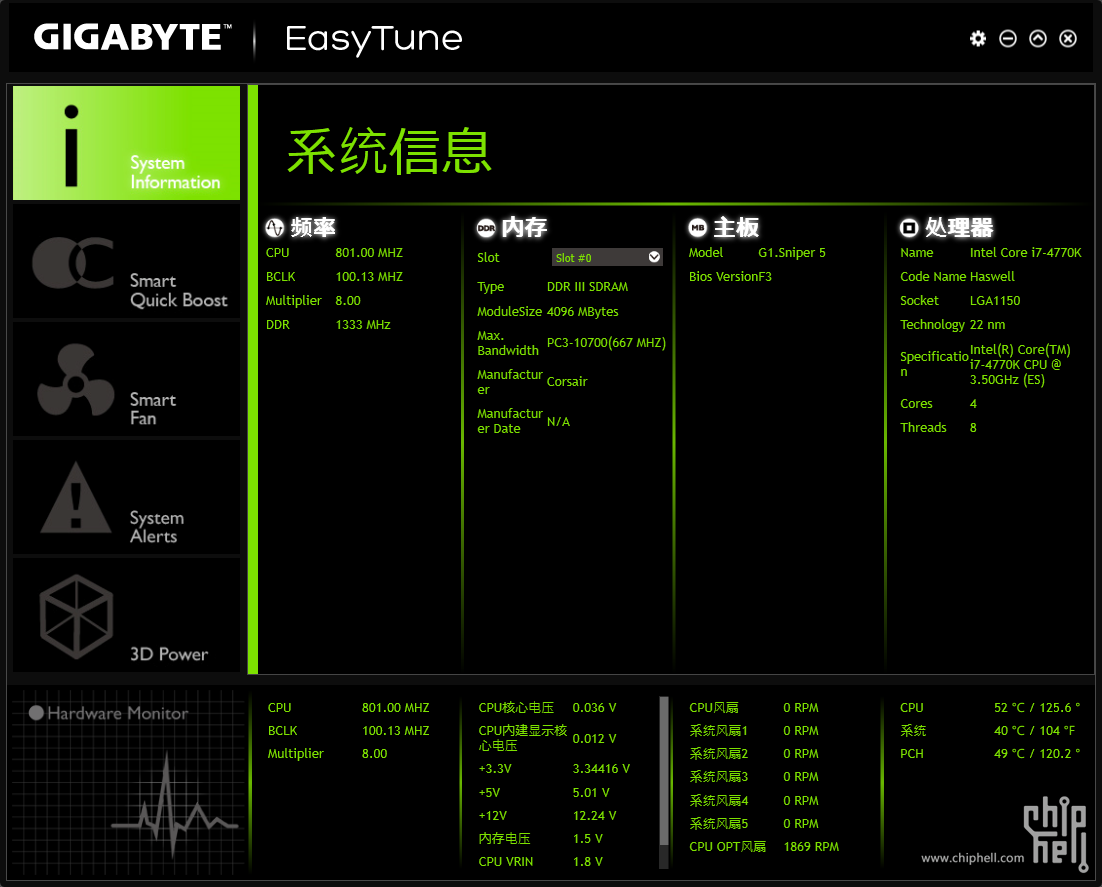
Task: Click the 系统 temperature 40 °C reading
Action: coord(1035,731)
